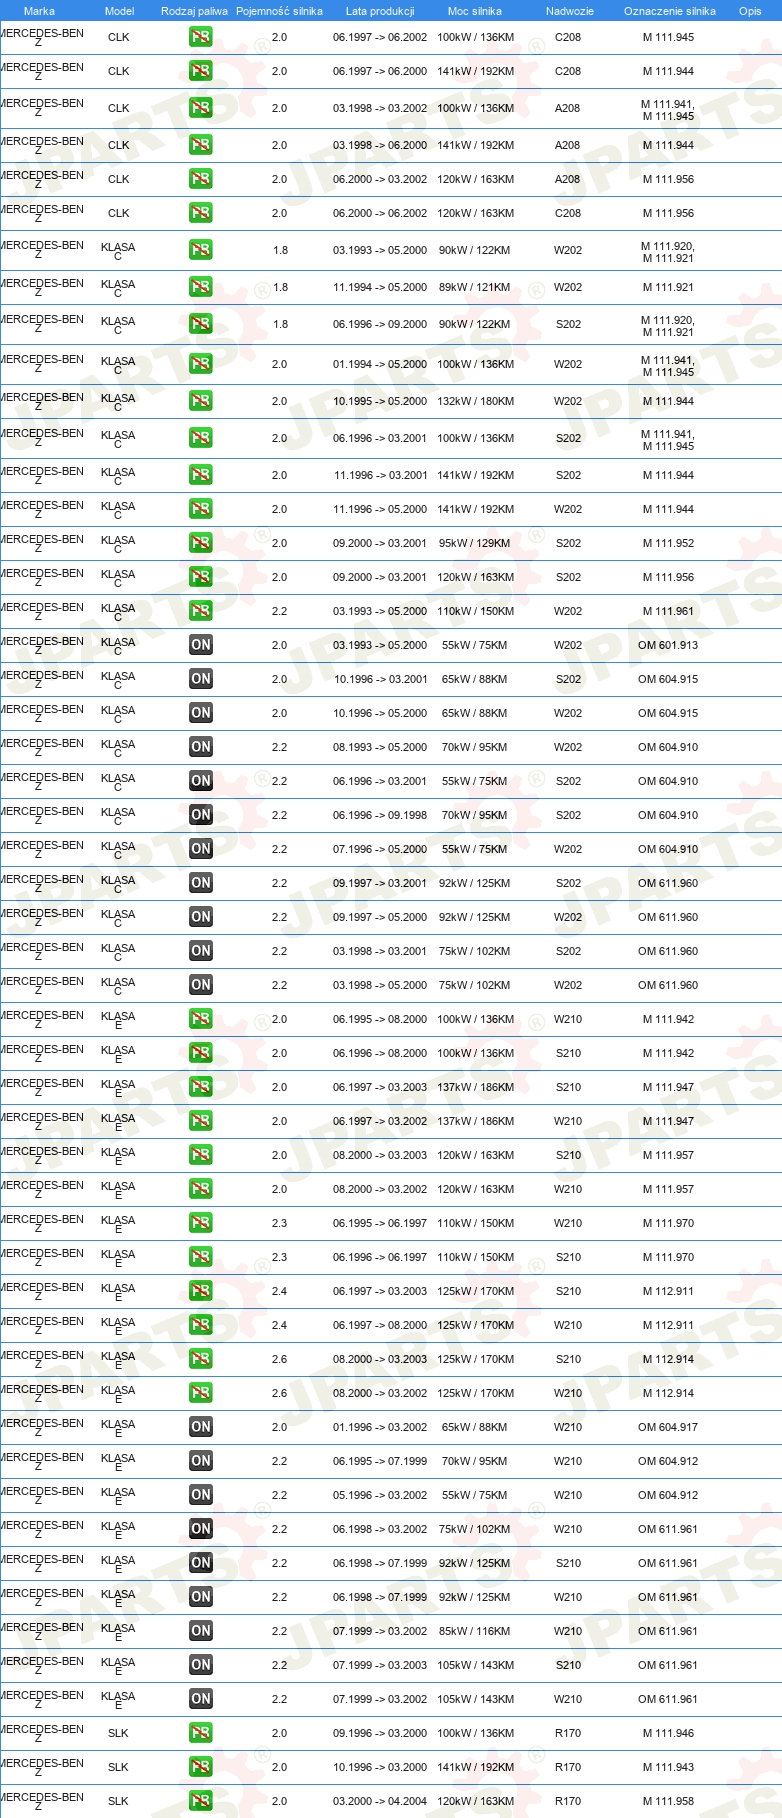
Task: Click the Lata produkcji column header
Action: pos(380,11)
